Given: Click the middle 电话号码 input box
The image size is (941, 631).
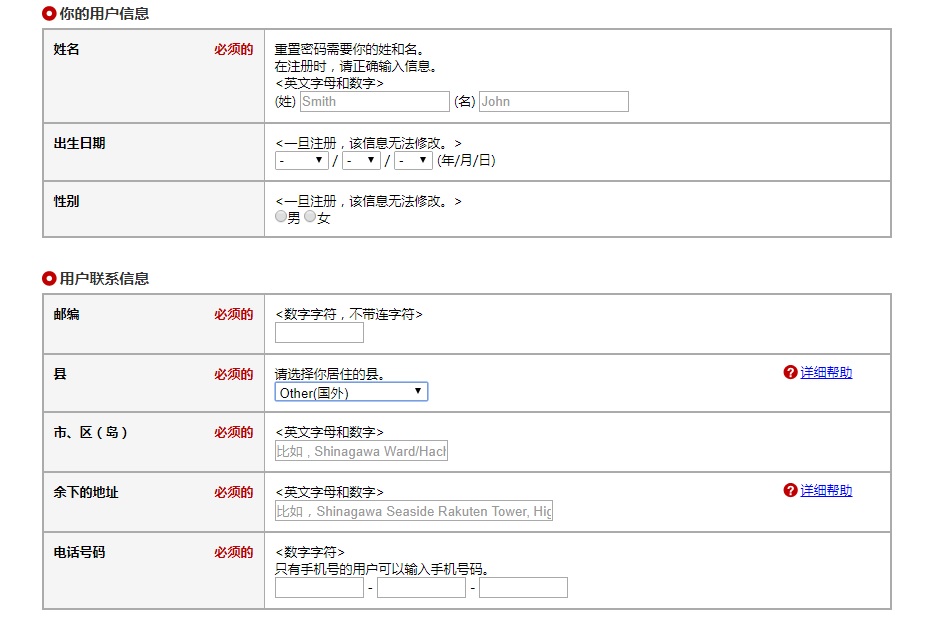Looking at the screenshot, I should tap(421, 588).
